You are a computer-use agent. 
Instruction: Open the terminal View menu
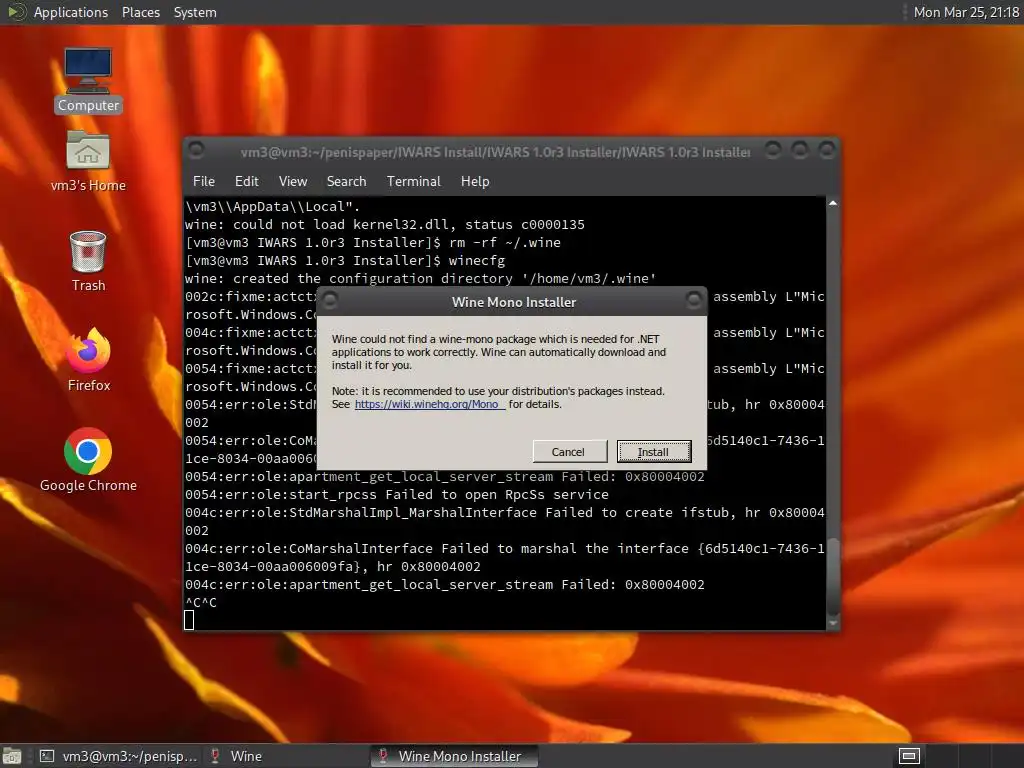[x=293, y=182]
